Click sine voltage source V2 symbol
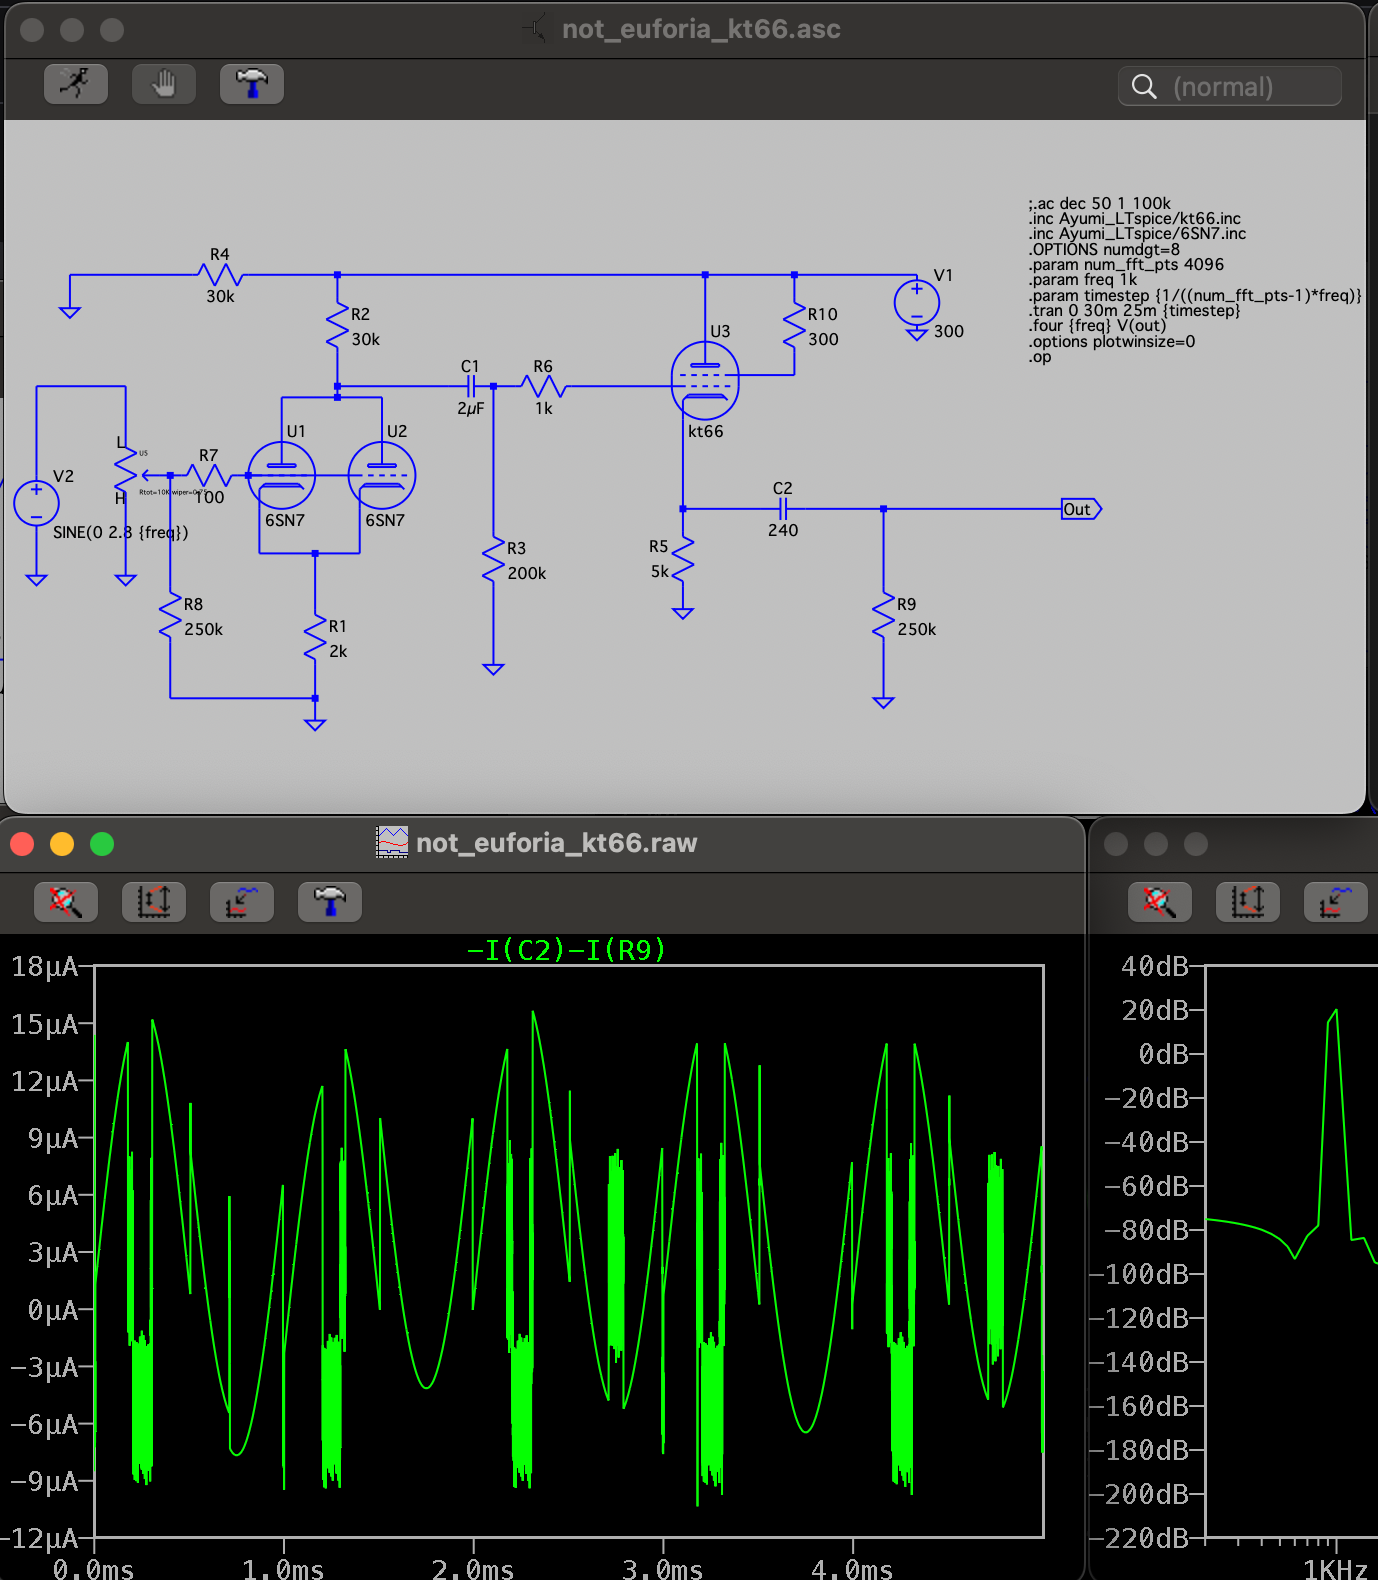This screenshot has width=1378, height=1580. [36, 502]
